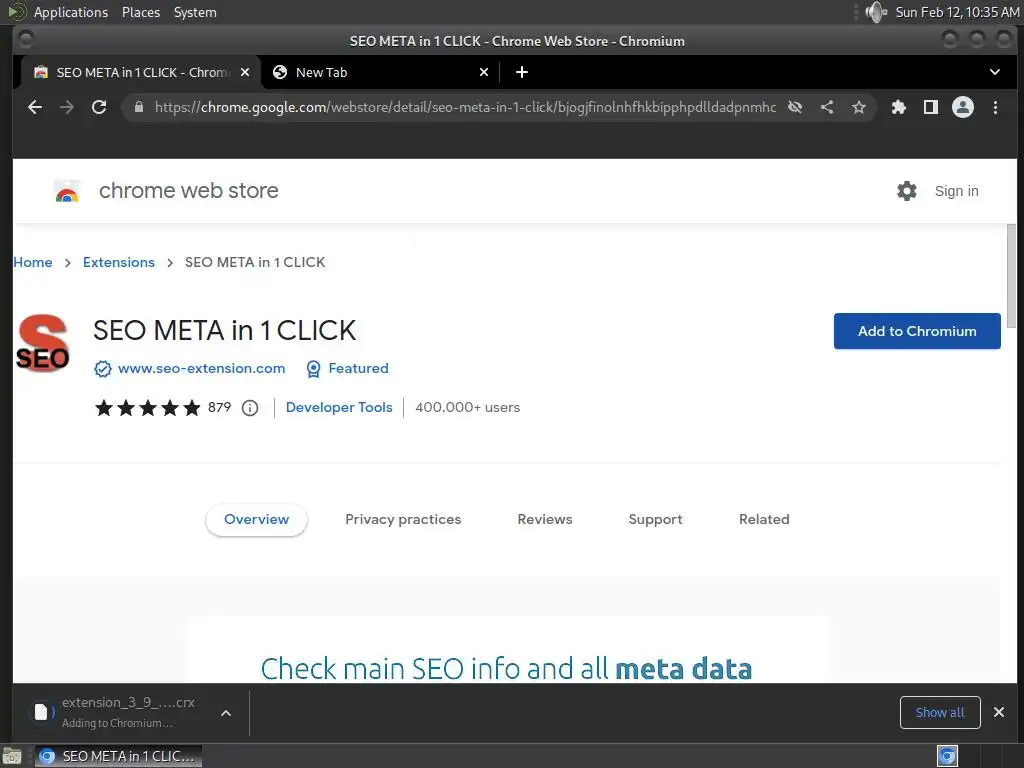Viewport: 1024px width, 768px height.
Task: Sign in to Chrome Web Store
Action: click(956, 191)
